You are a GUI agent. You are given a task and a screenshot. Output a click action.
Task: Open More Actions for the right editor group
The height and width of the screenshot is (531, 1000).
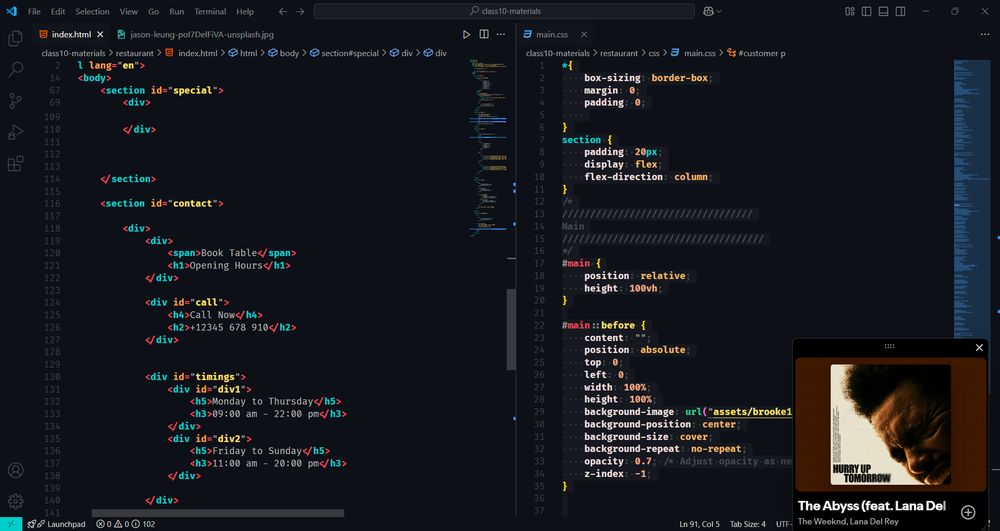pyautogui.click(x=985, y=34)
